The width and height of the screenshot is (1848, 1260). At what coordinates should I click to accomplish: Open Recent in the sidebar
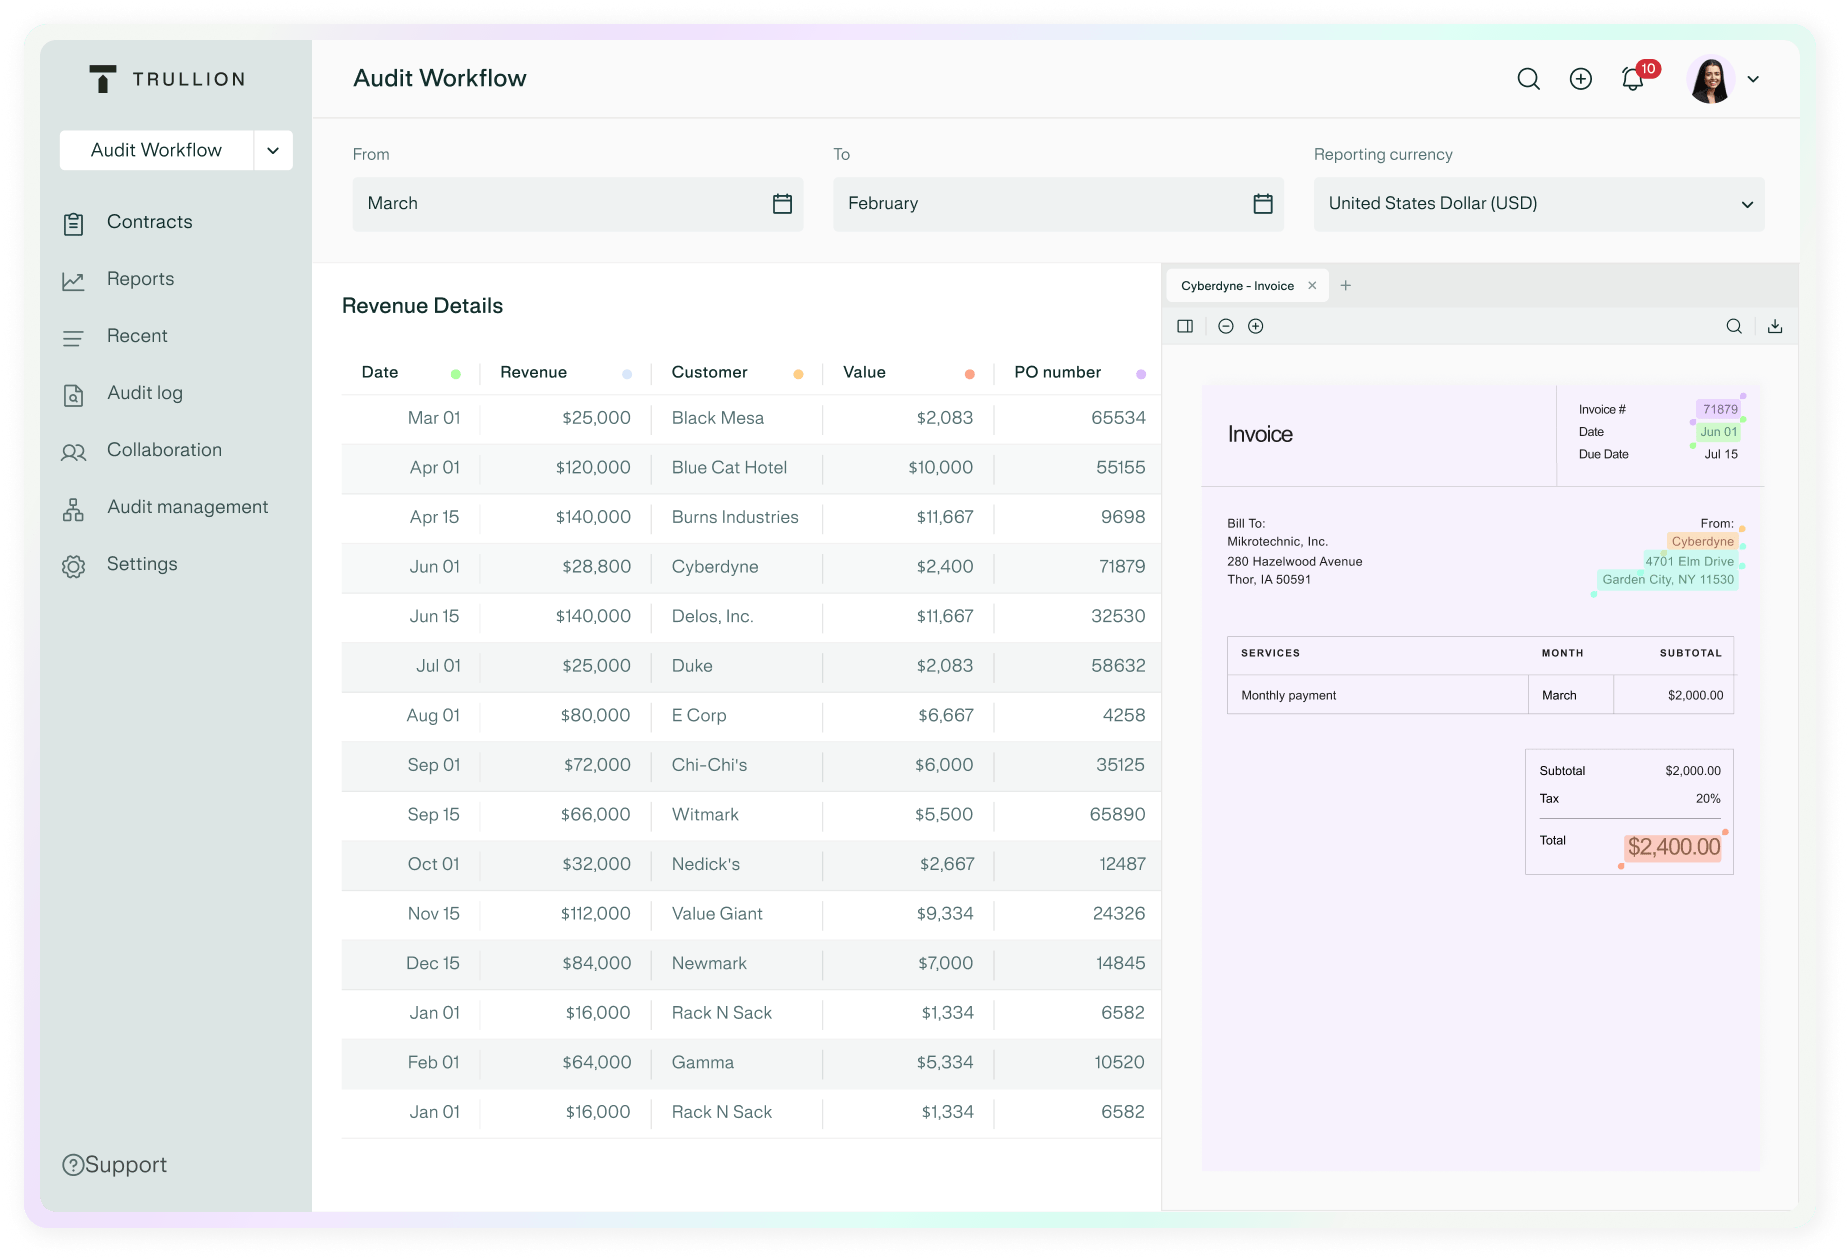pos(137,336)
